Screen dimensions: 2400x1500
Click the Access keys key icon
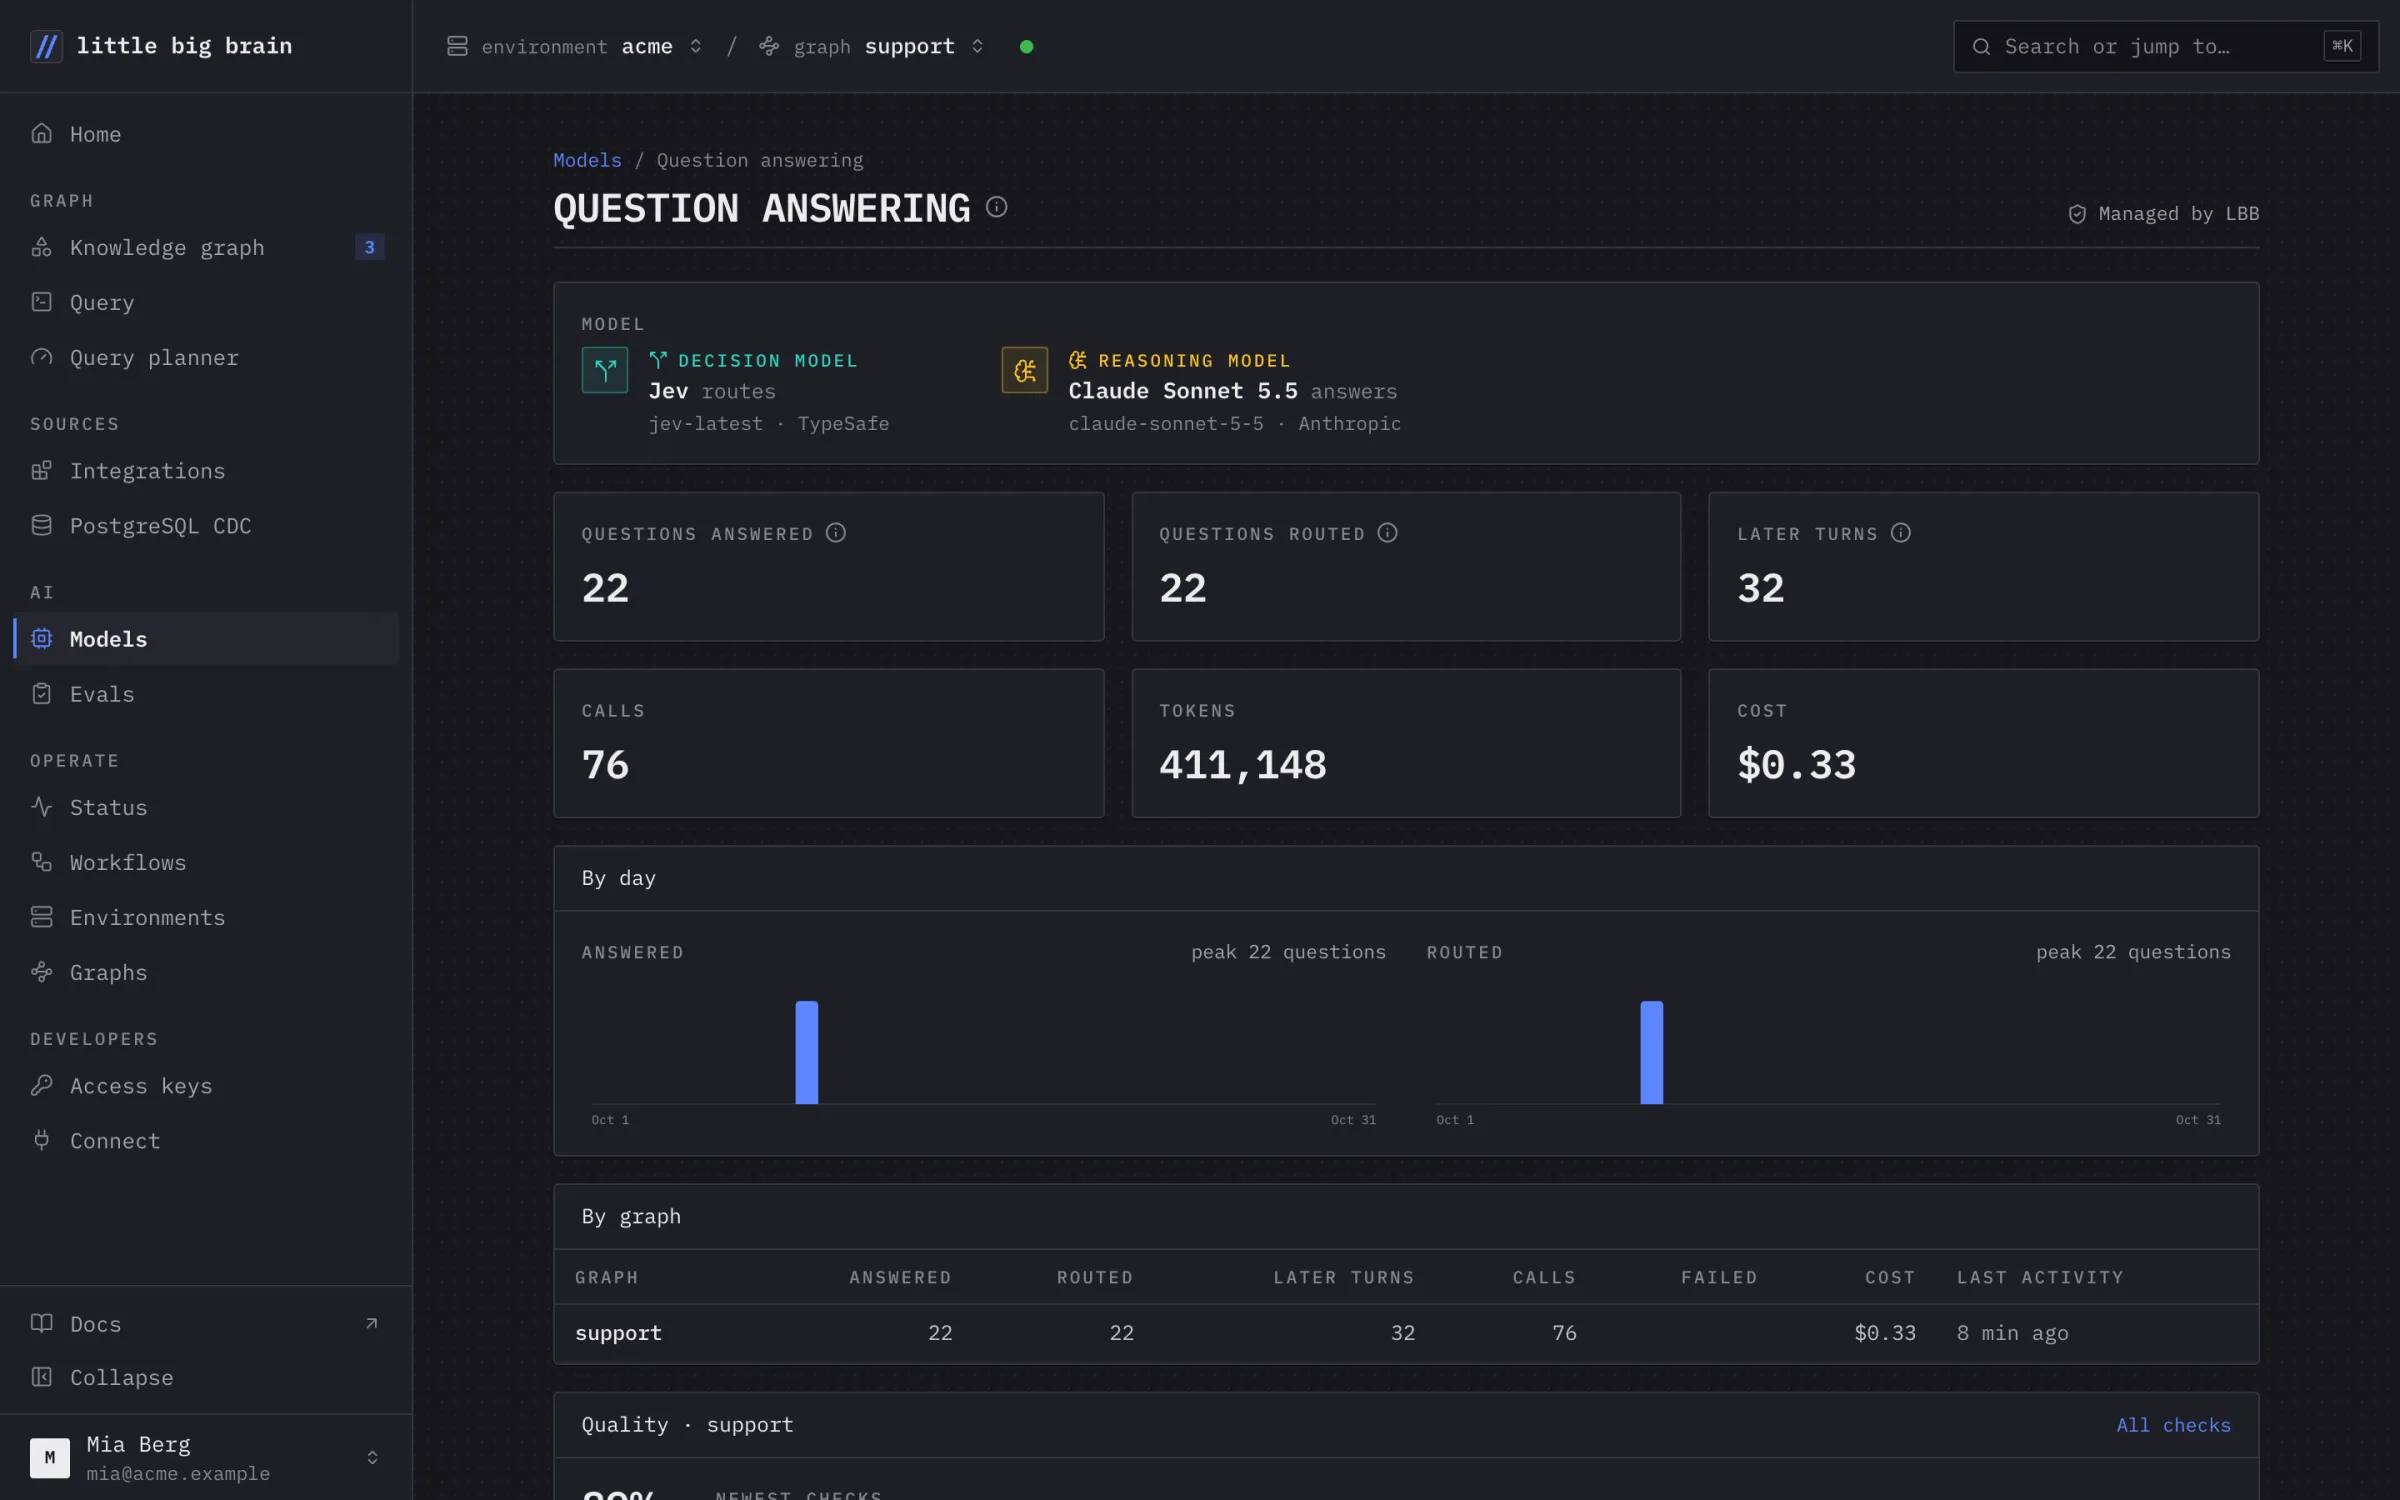[x=41, y=1085]
